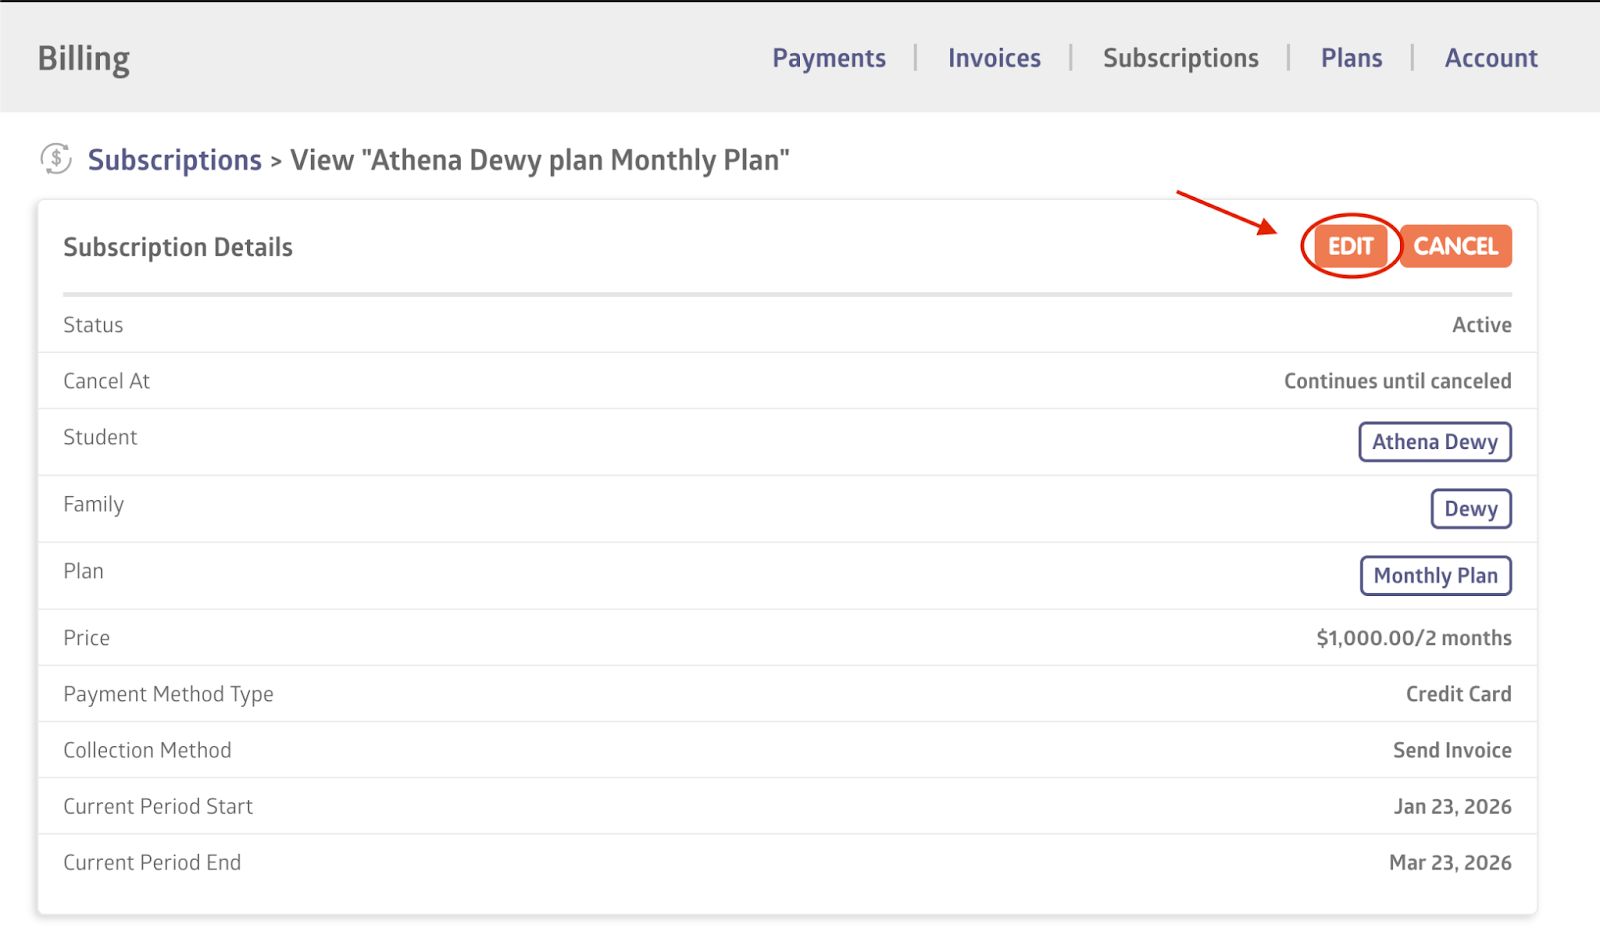Click the Send Invoice collection method value
Image resolution: width=1600 pixels, height=928 pixels.
[x=1452, y=750]
